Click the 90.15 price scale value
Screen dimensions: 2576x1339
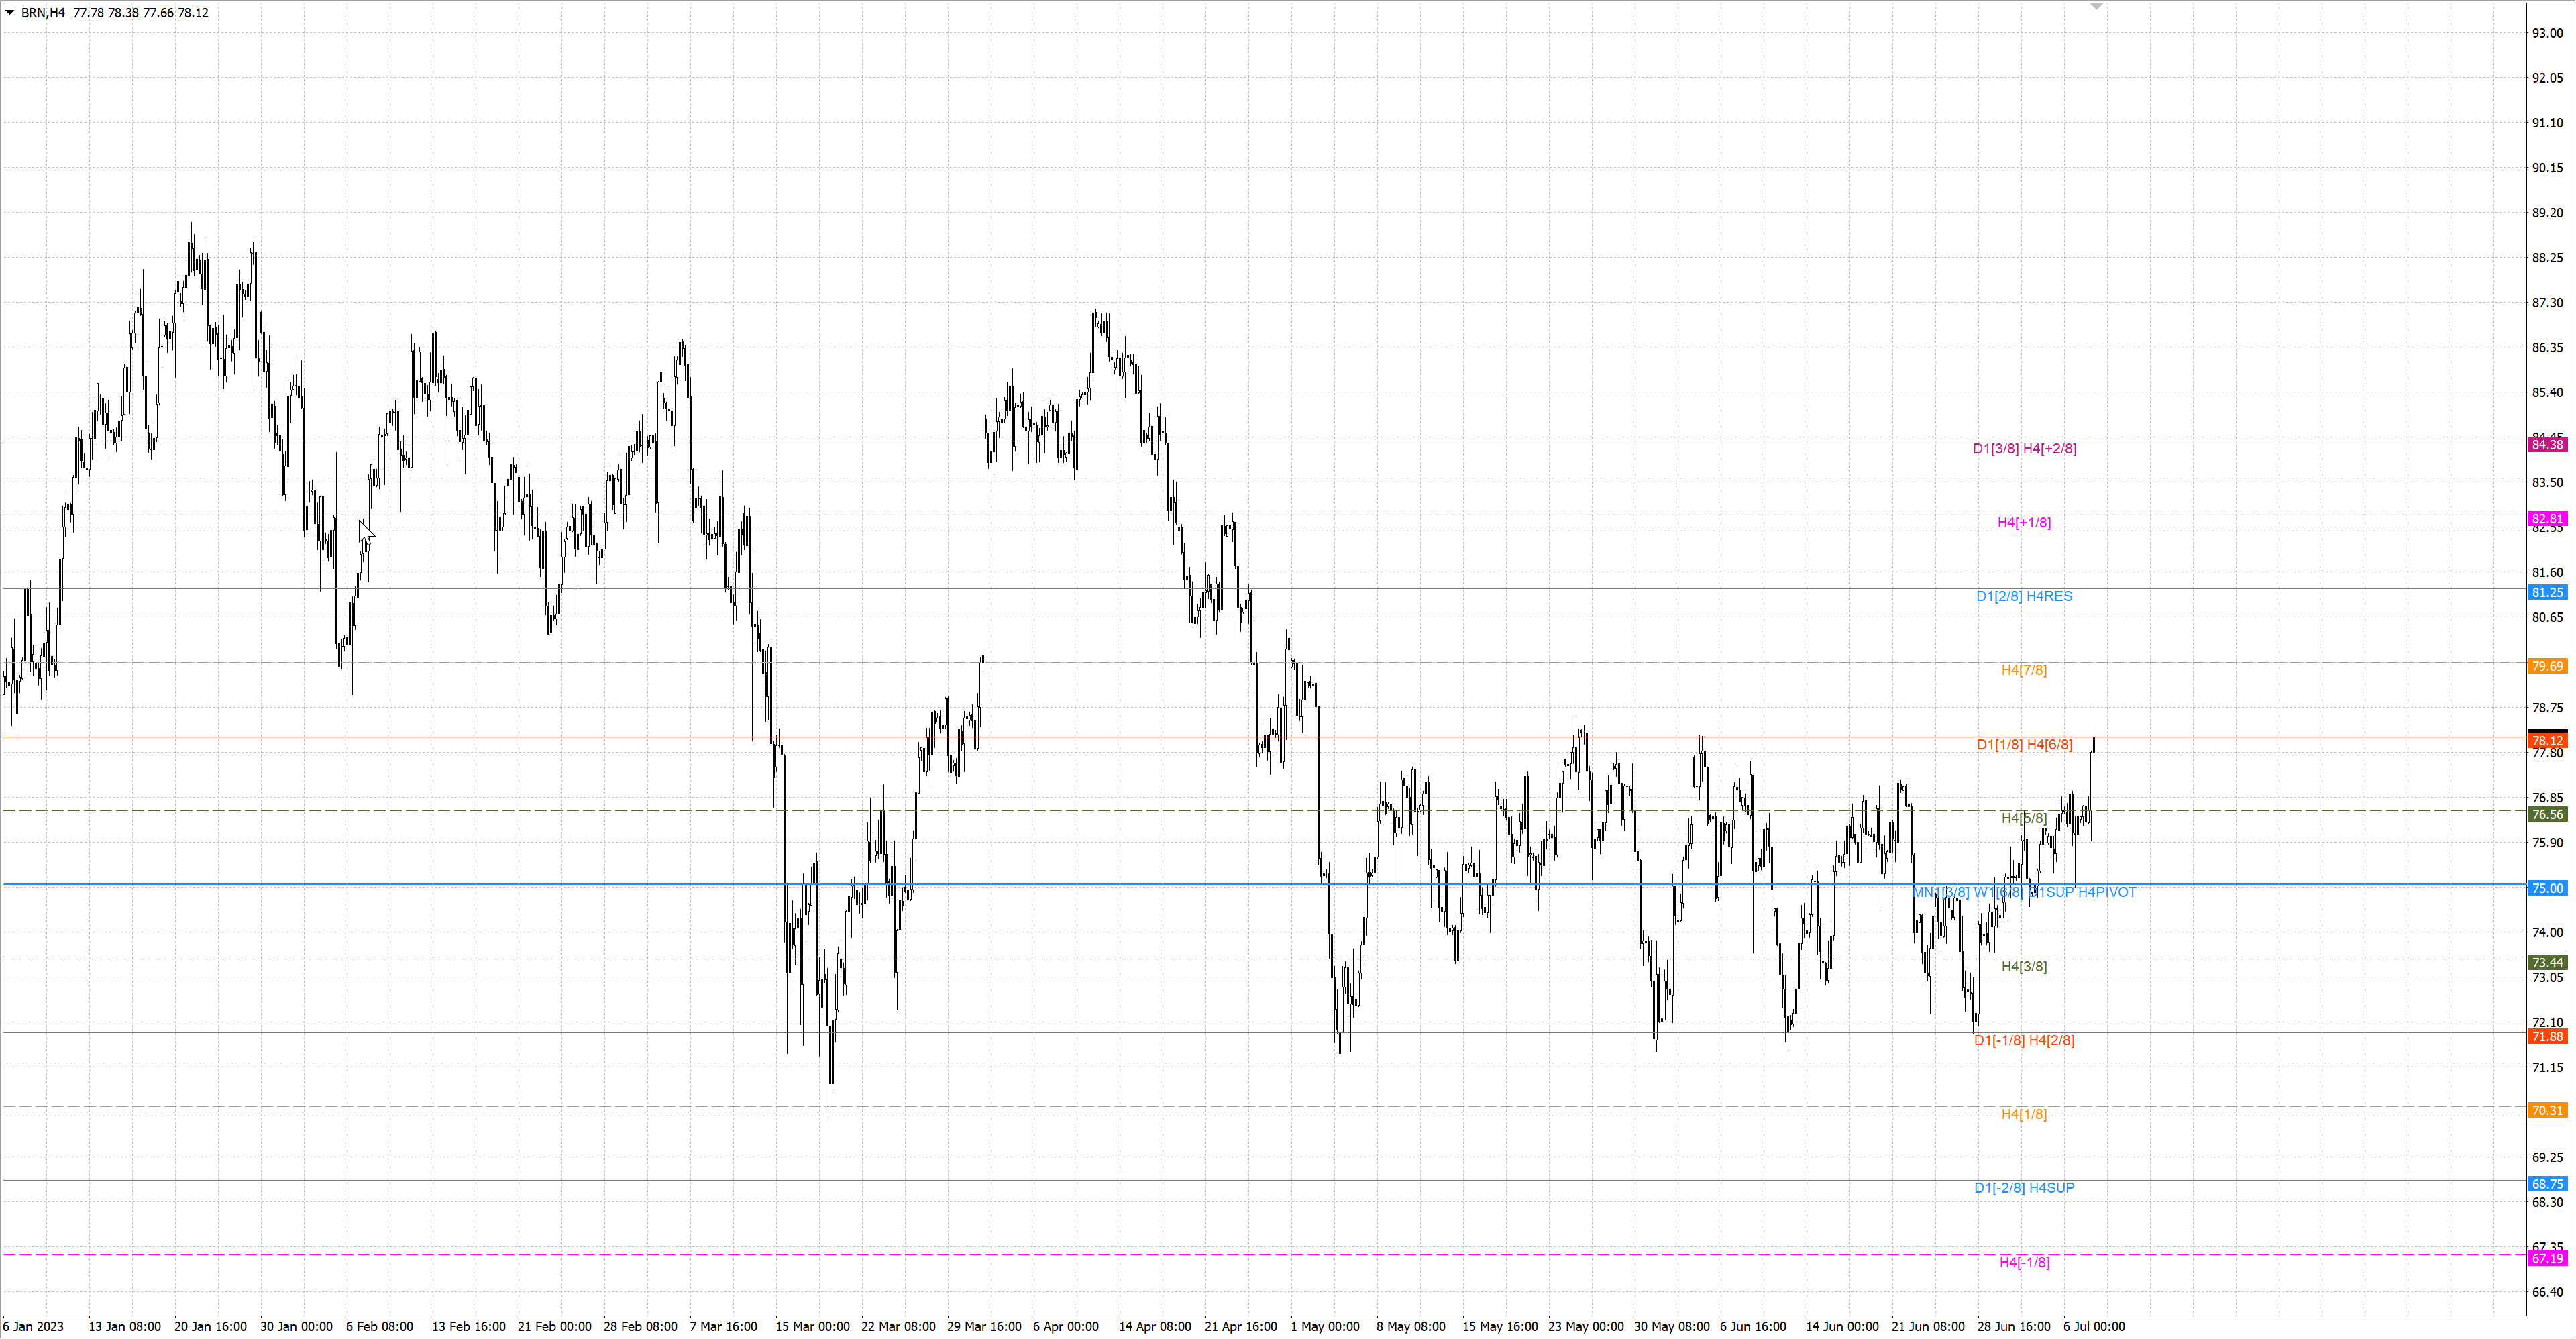tap(2547, 168)
